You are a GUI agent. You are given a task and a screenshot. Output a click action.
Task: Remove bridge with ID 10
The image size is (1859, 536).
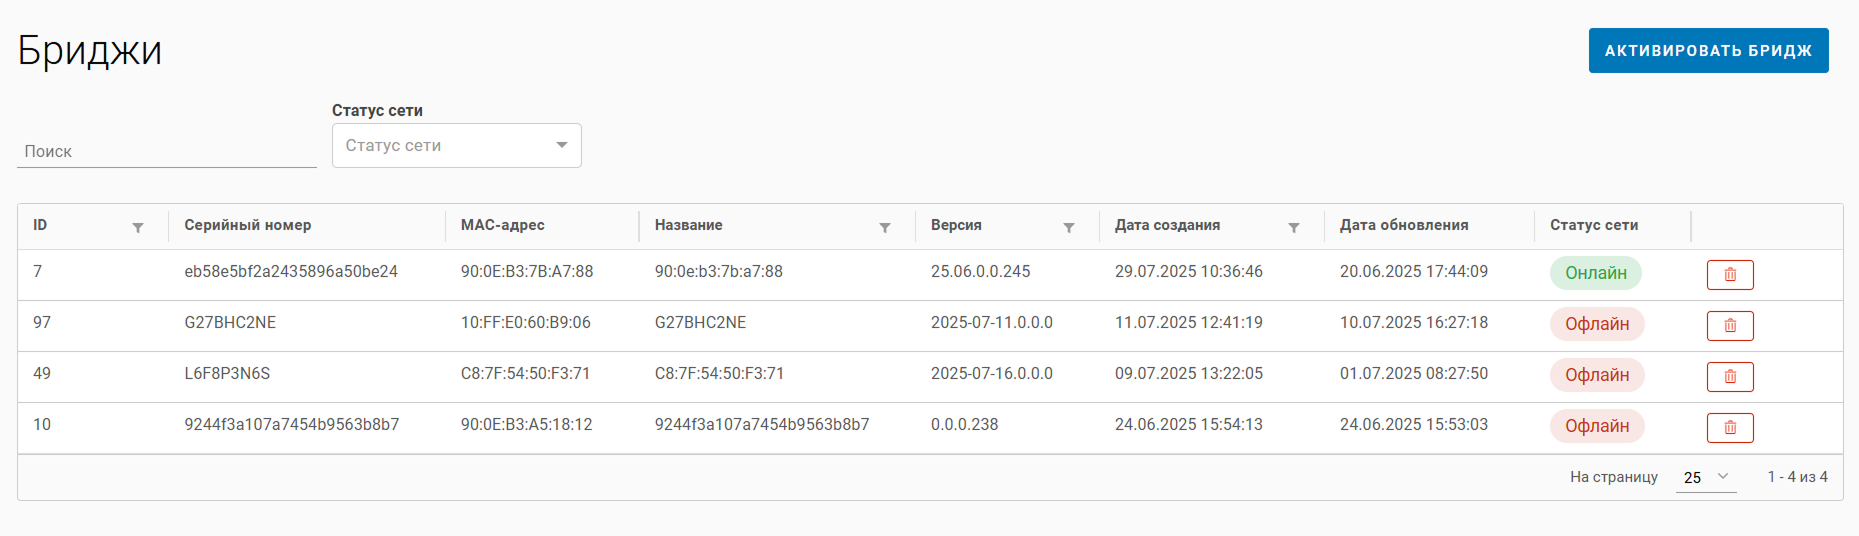click(x=1730, y=428)
